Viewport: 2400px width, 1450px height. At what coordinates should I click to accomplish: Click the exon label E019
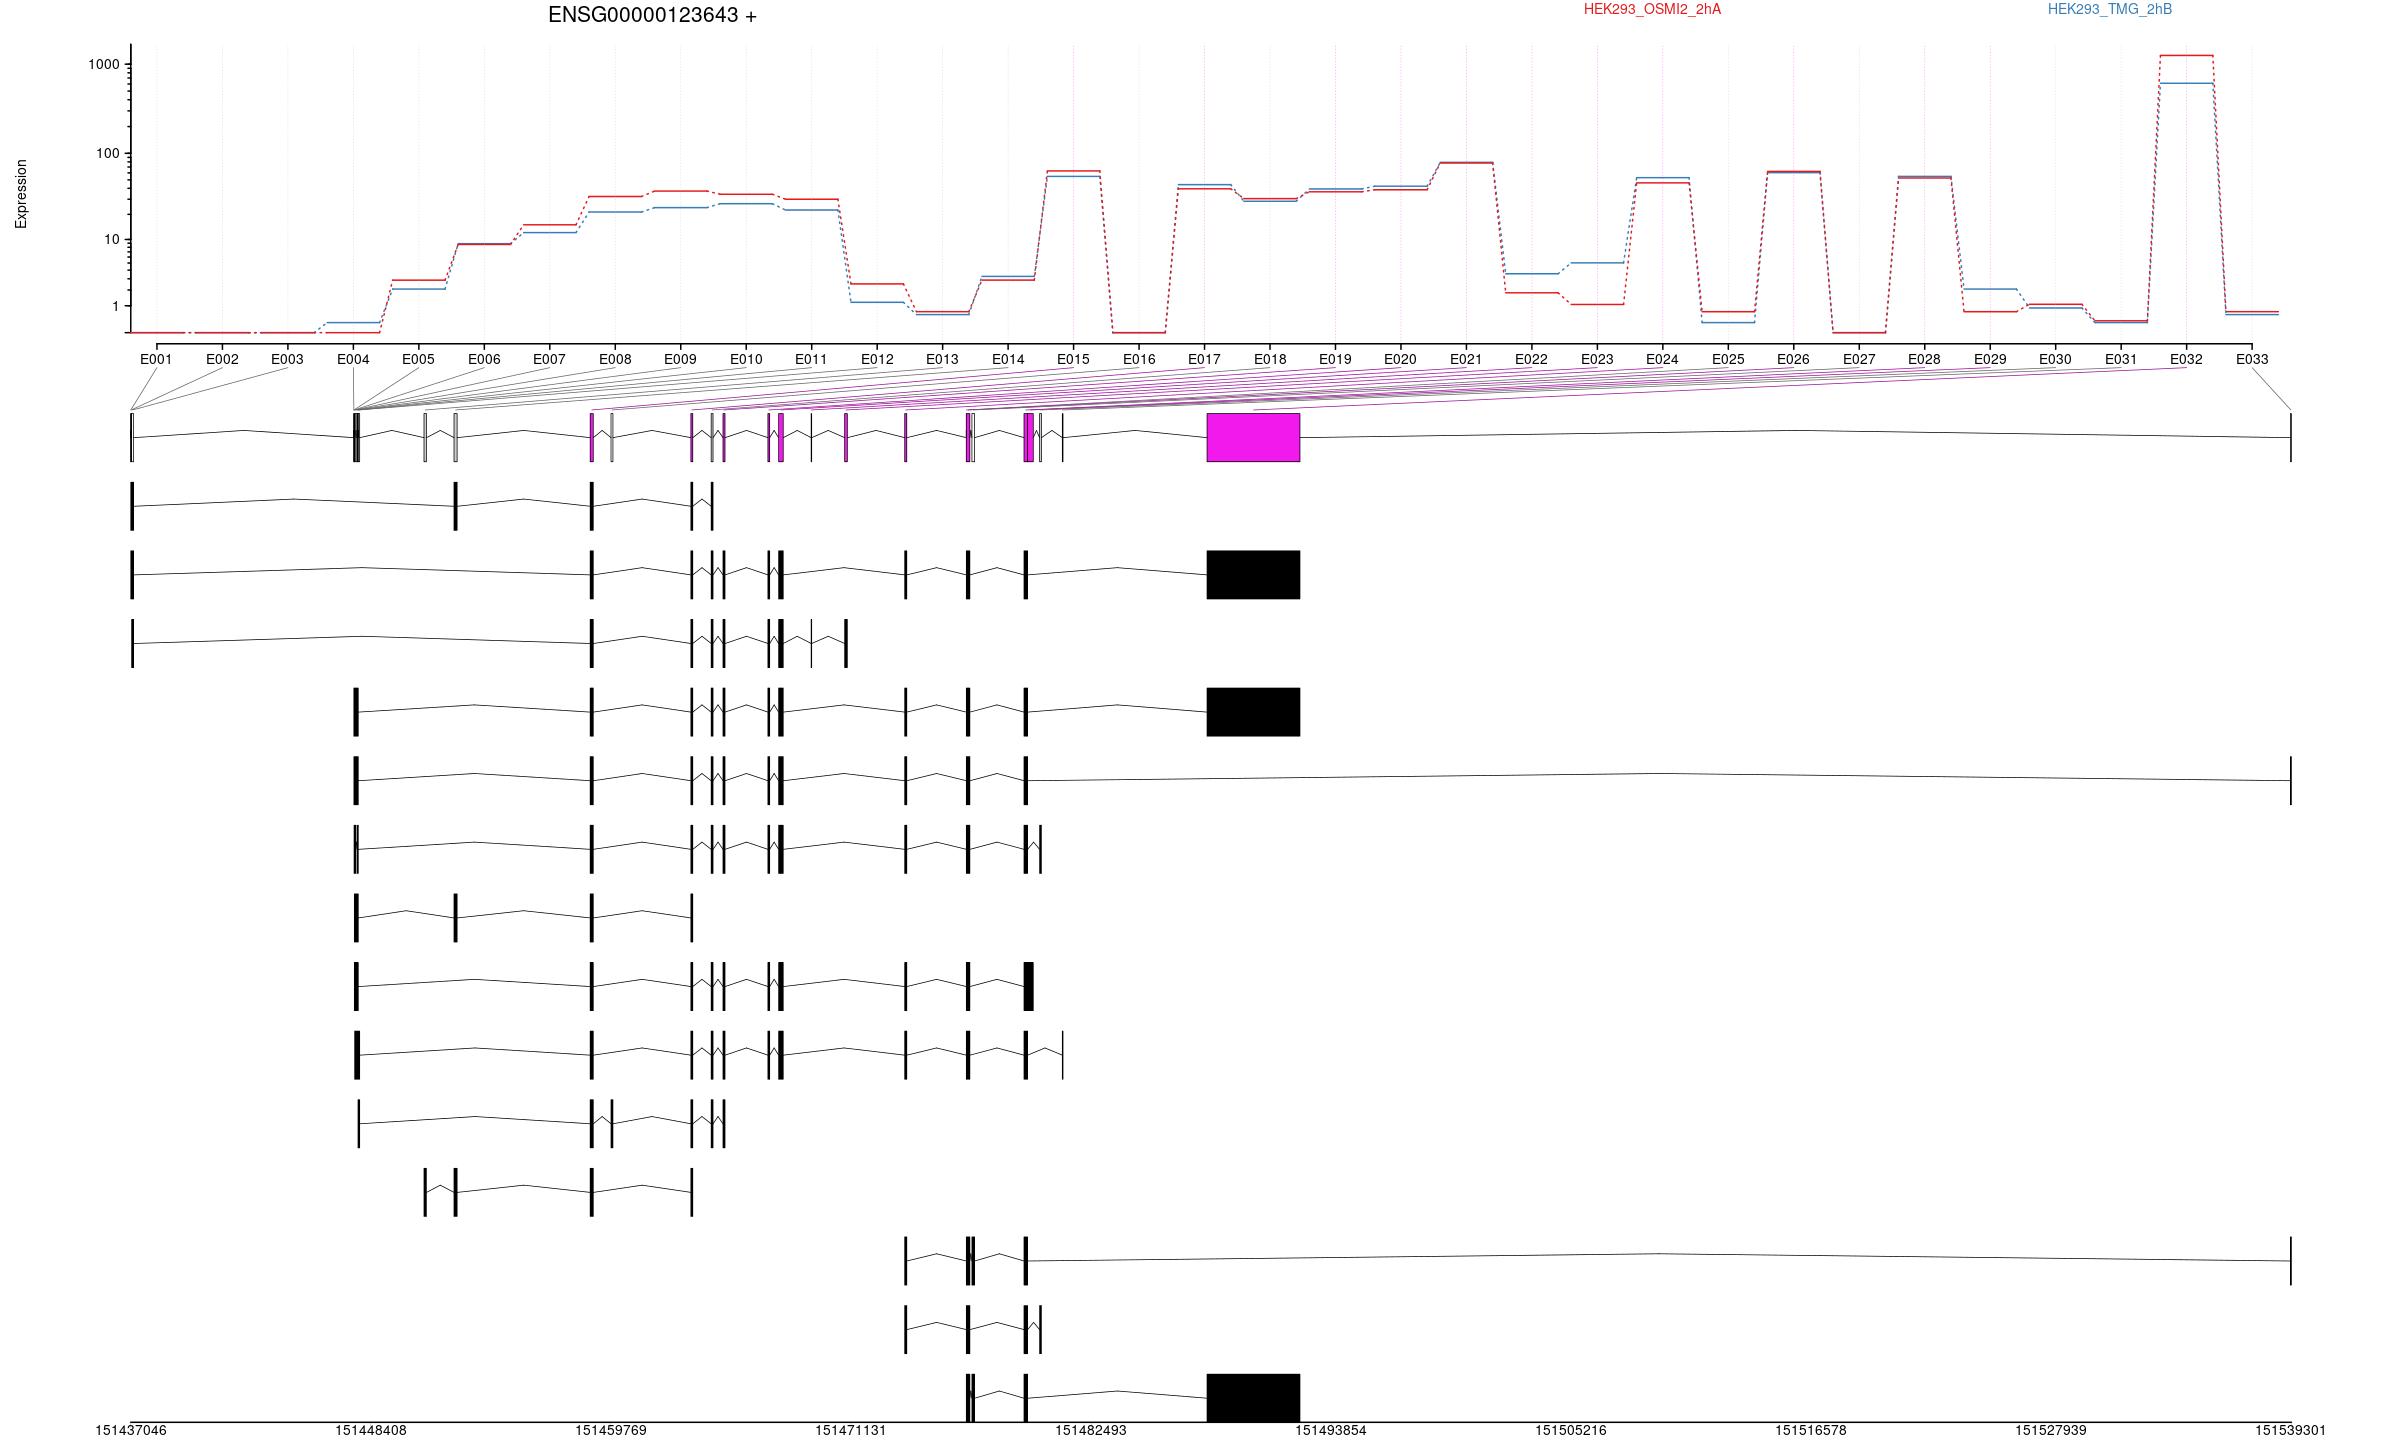coord(1335,359)
